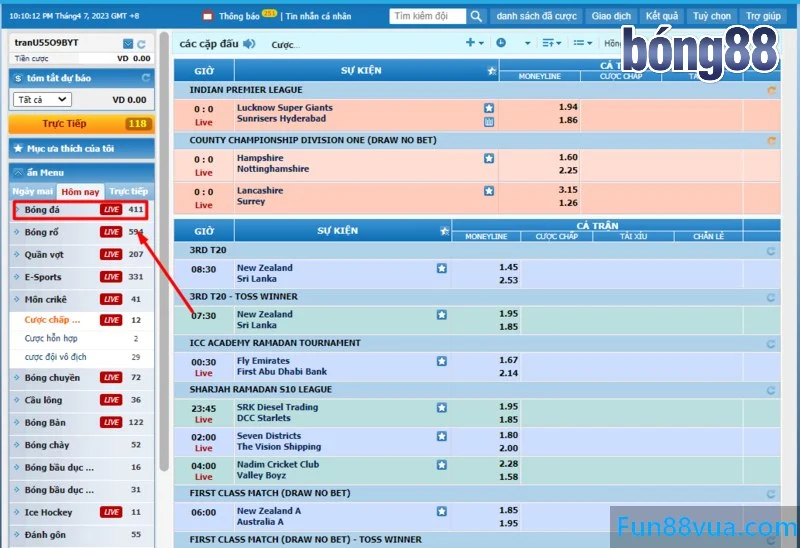Refresh the tóm tắt dự báo panel

pyautogui.click(x=147, y=77)
